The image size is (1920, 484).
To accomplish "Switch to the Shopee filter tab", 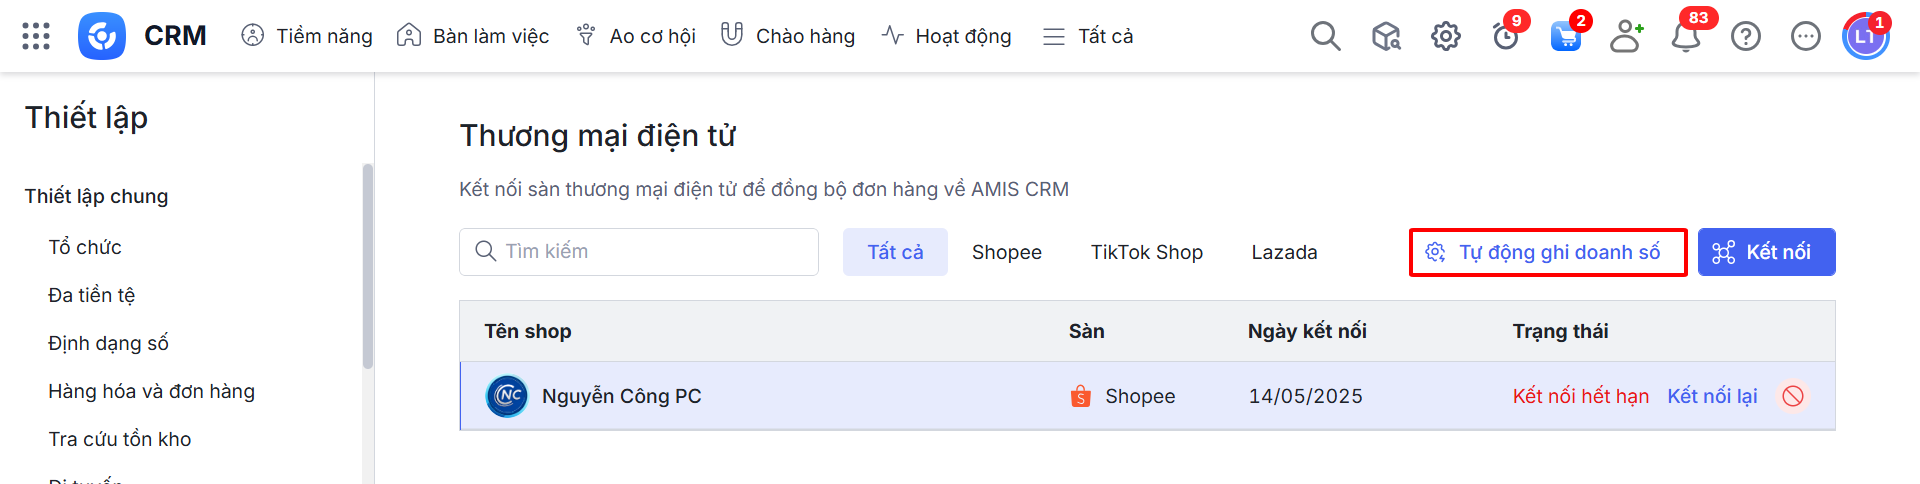I will (x=1006, y=252).
